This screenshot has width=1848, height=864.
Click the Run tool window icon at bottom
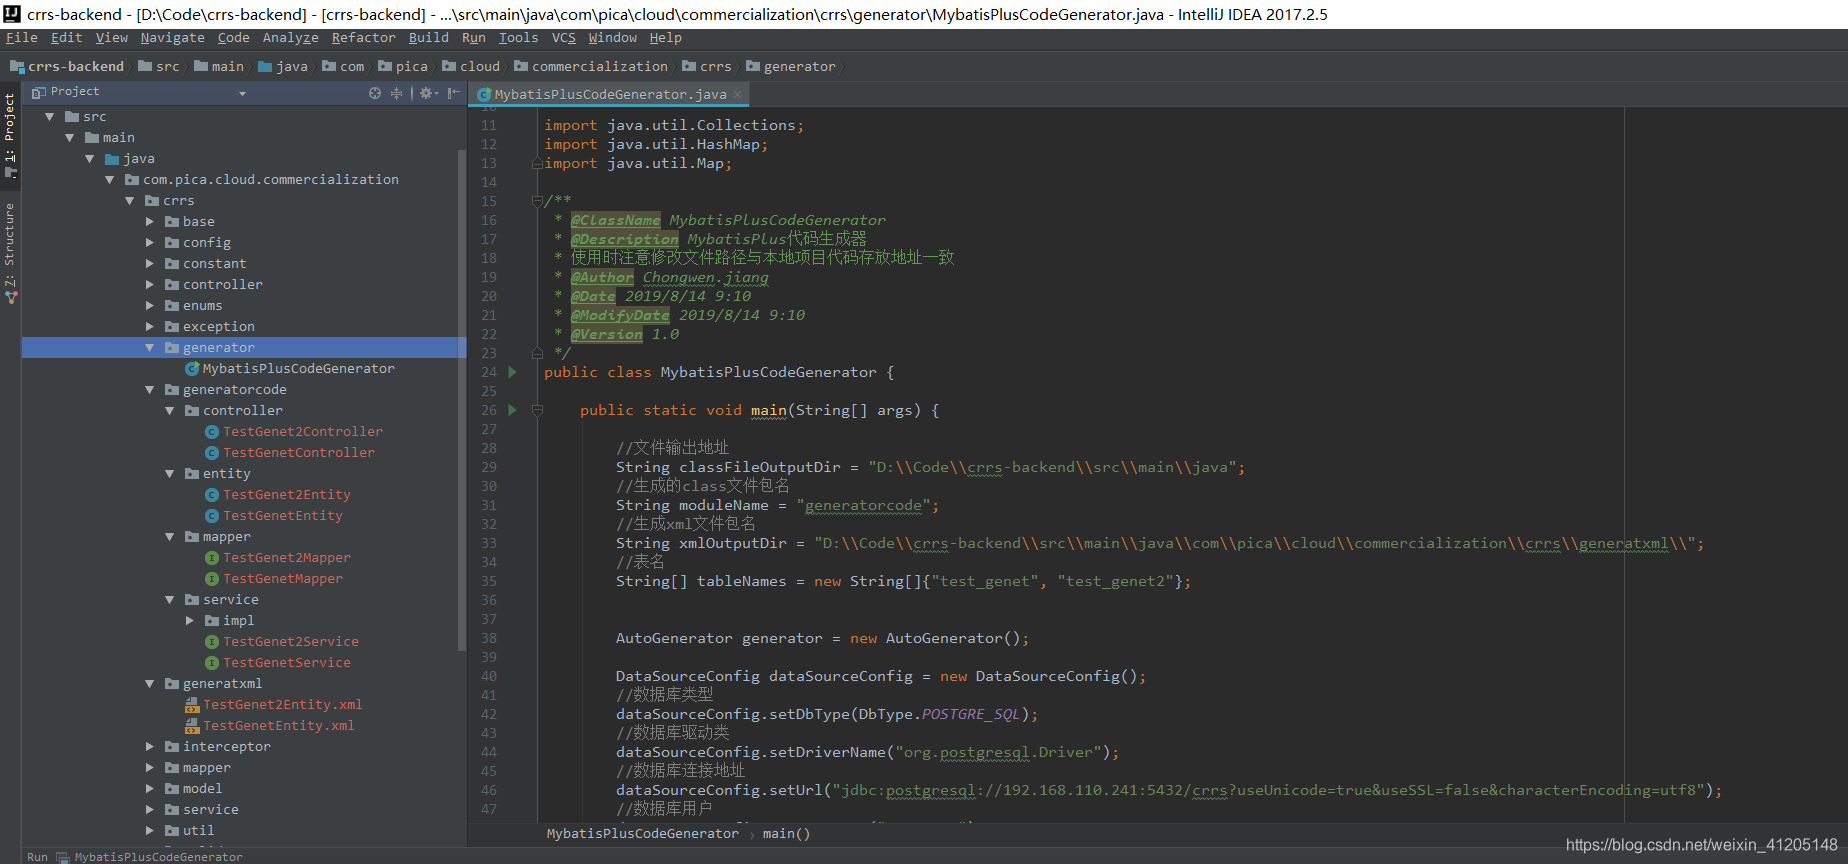(63, 857)
